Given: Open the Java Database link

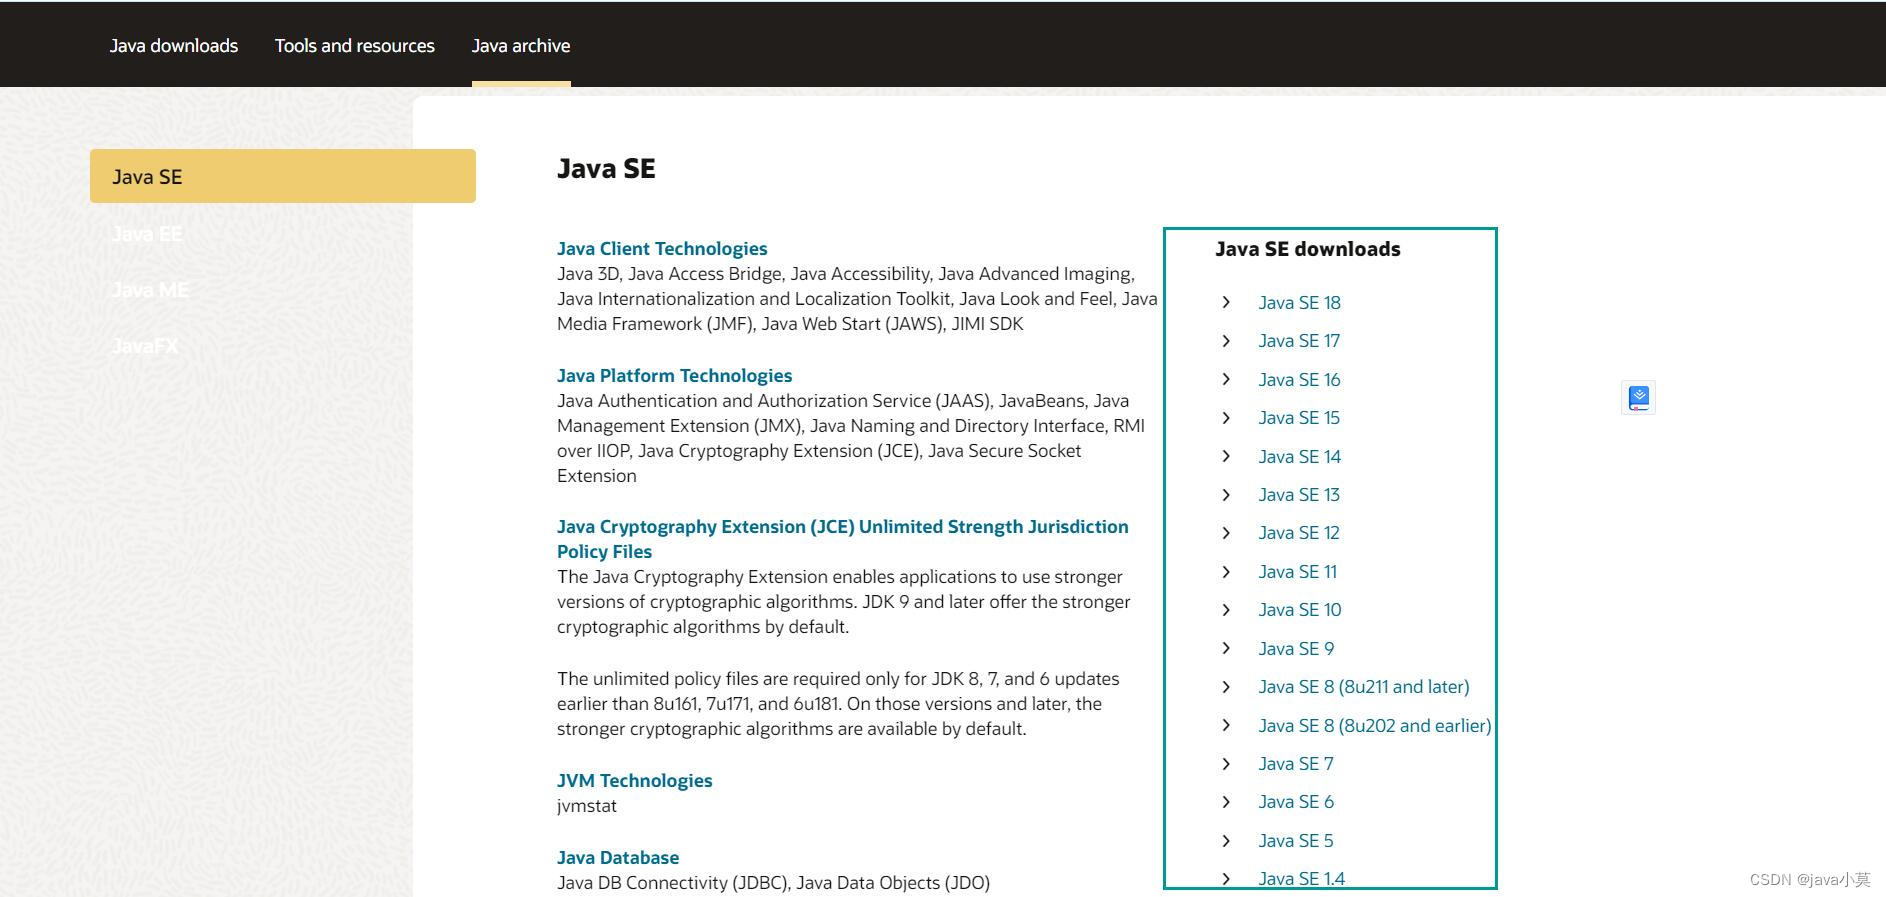Looking at the screenshot, I should 618,858.
